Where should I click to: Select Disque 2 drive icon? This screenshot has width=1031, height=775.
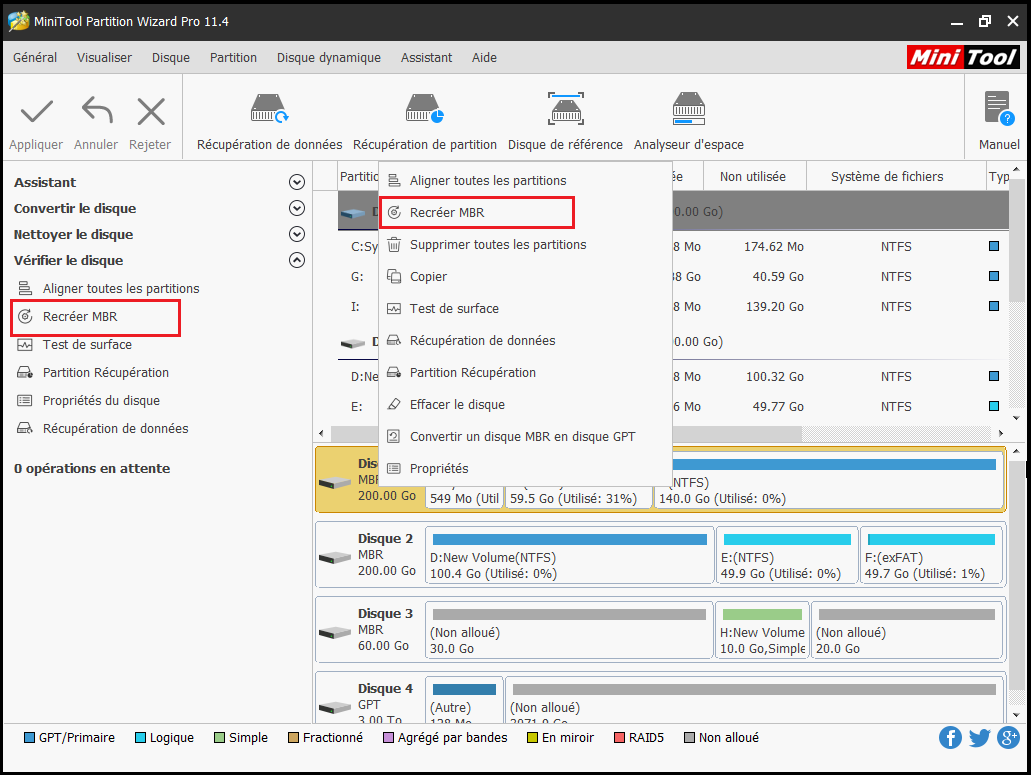coord(335,558)
